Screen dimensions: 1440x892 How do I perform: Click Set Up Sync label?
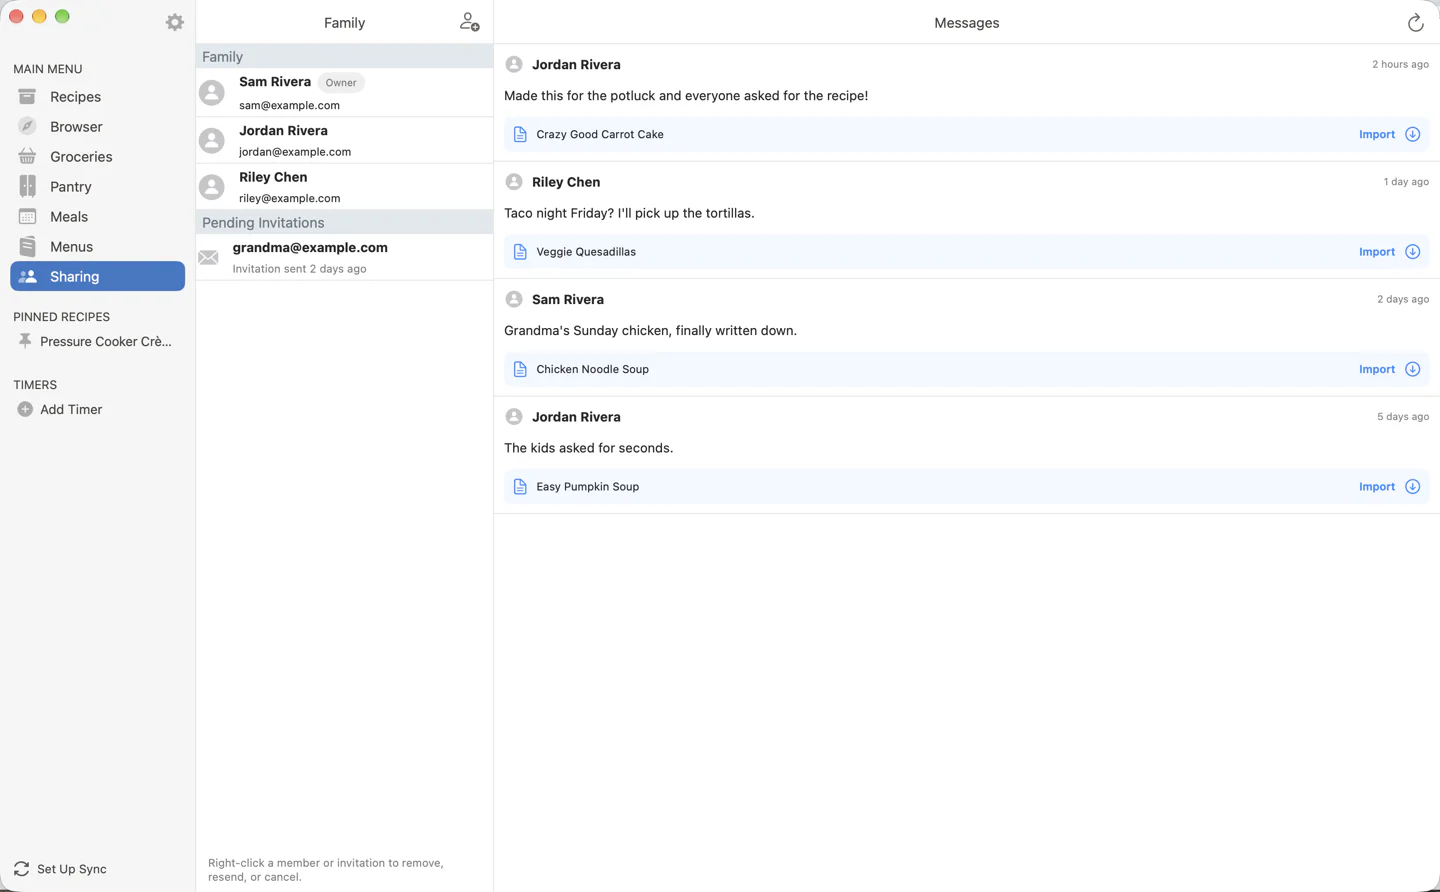point(72,869)
